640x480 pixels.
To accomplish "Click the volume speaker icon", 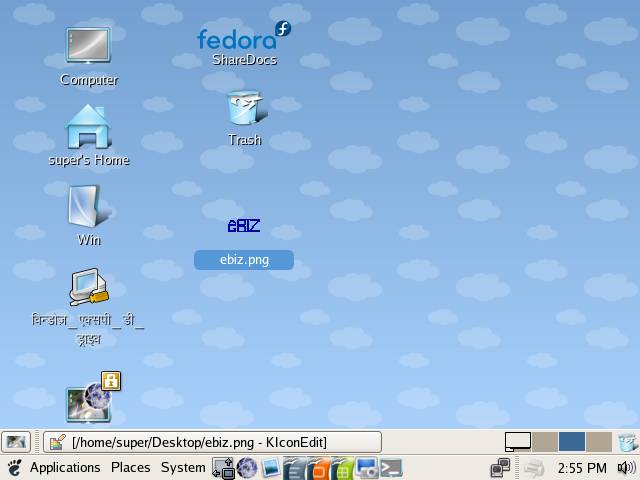I will pos(627,468).
